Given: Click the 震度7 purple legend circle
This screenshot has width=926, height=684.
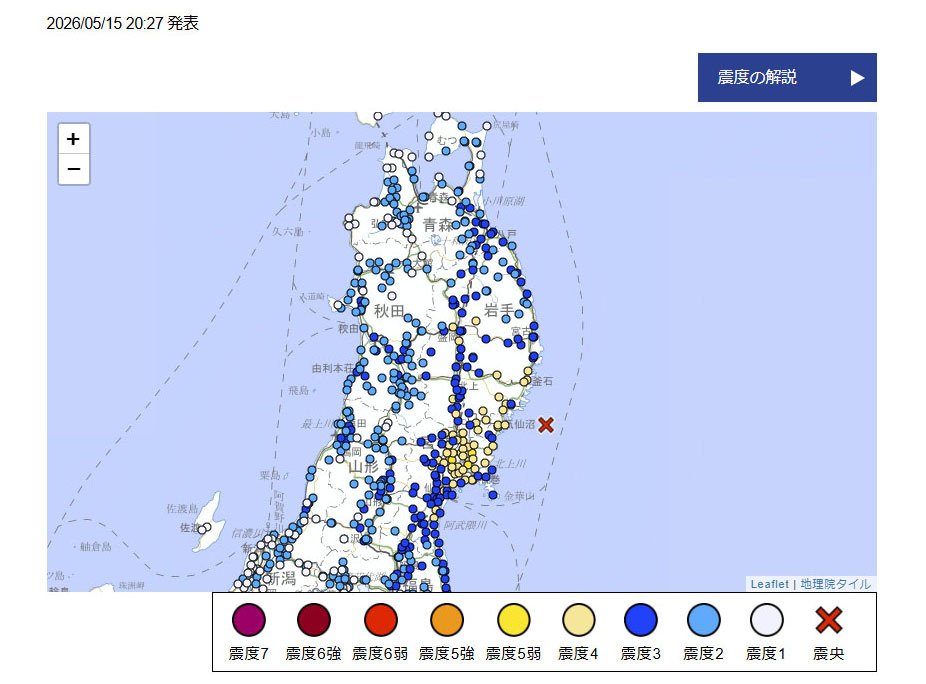Looking at the screenshot, I should tap(249, 620).
